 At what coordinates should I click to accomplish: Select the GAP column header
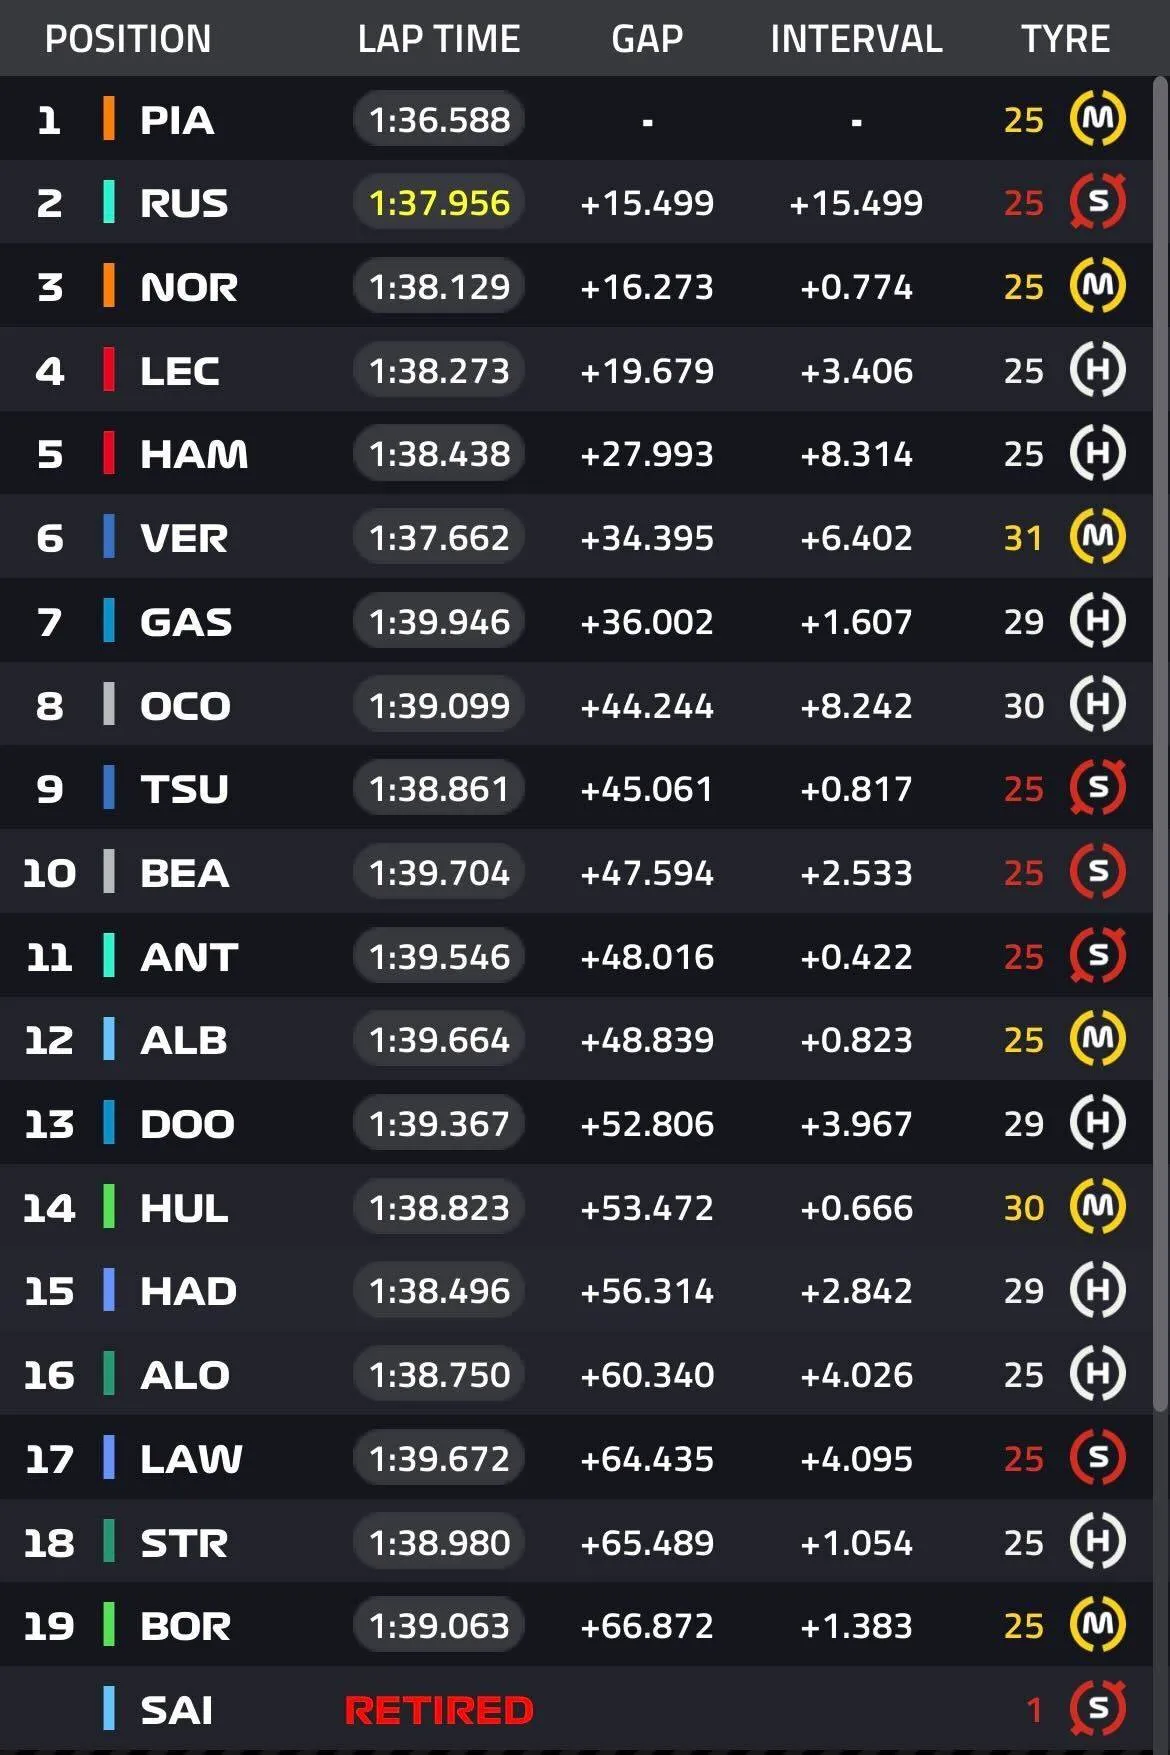[x=647, y=39]
